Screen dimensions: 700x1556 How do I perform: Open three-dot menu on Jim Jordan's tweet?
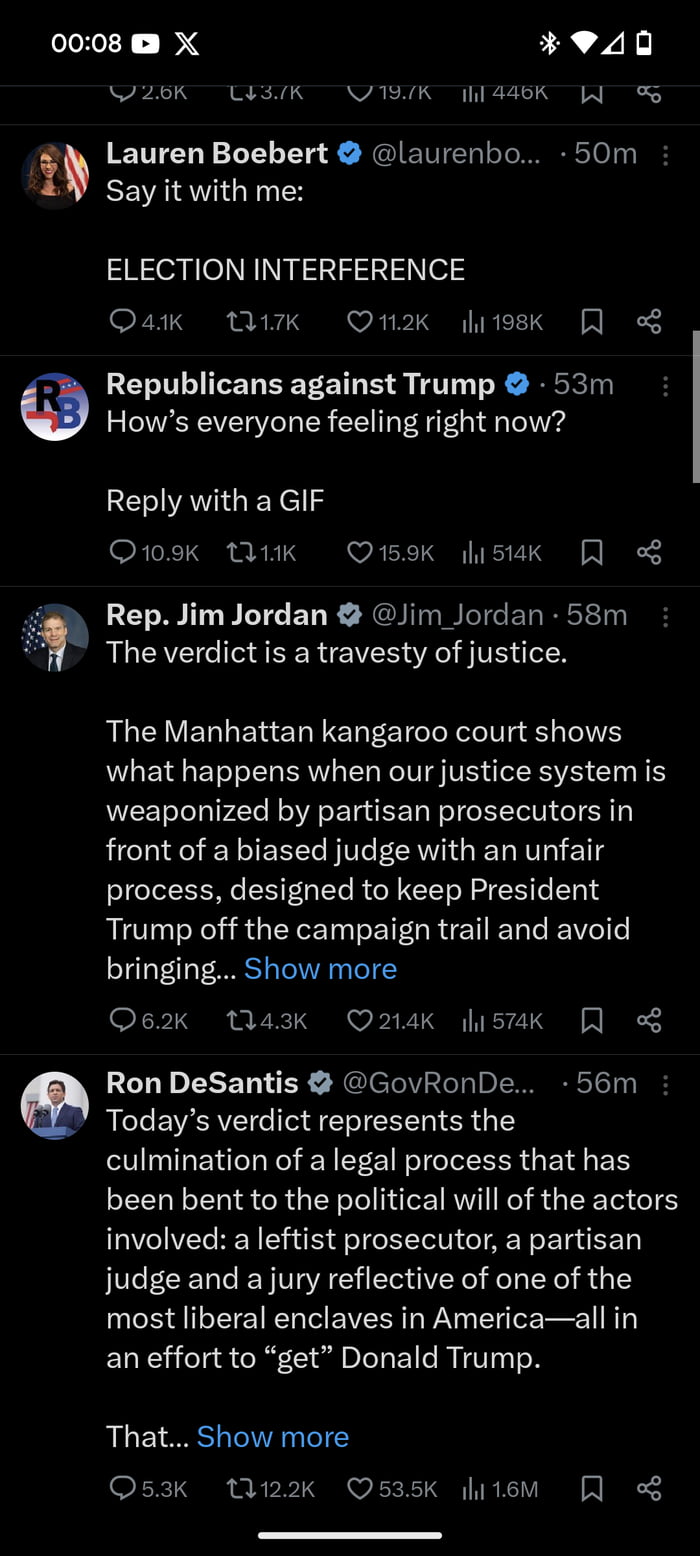tap(665, 616)
